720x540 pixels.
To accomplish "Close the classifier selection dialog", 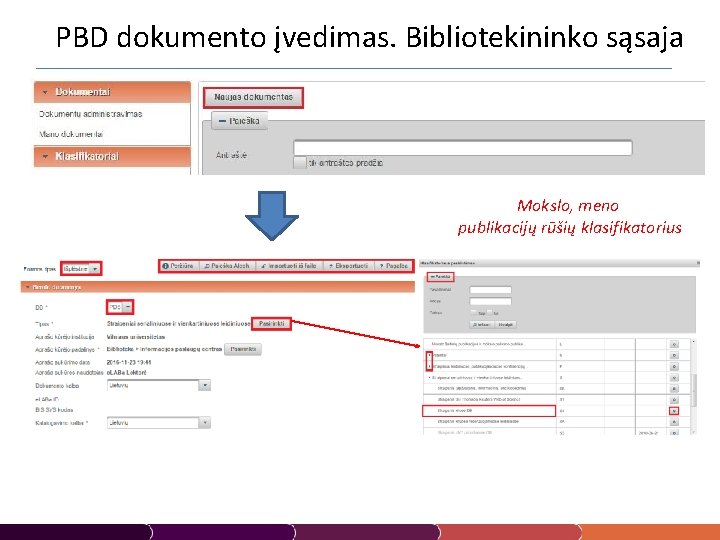I will tap(698, 263).
